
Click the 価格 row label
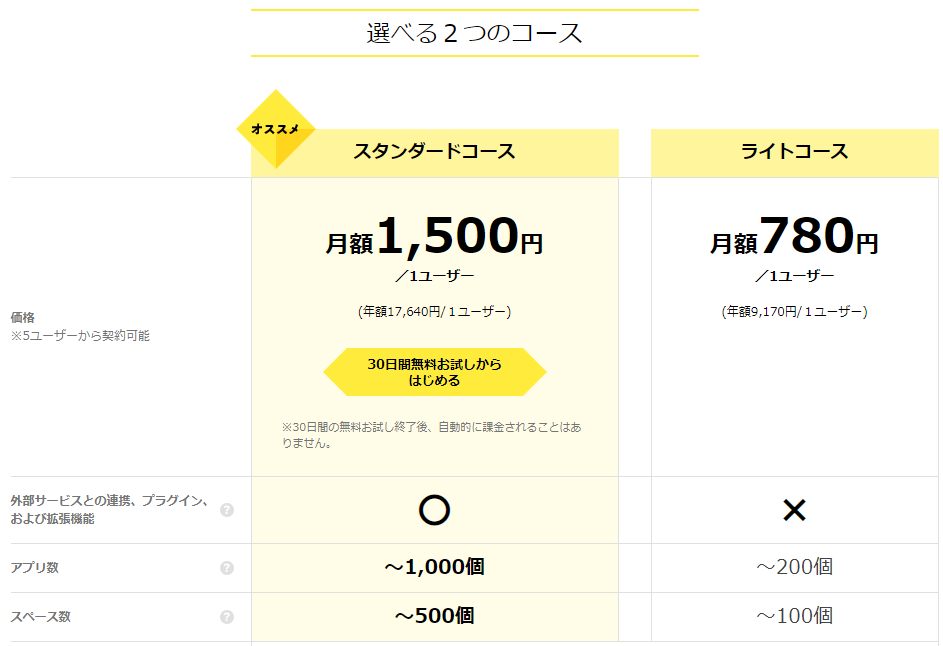click(23, 318)
